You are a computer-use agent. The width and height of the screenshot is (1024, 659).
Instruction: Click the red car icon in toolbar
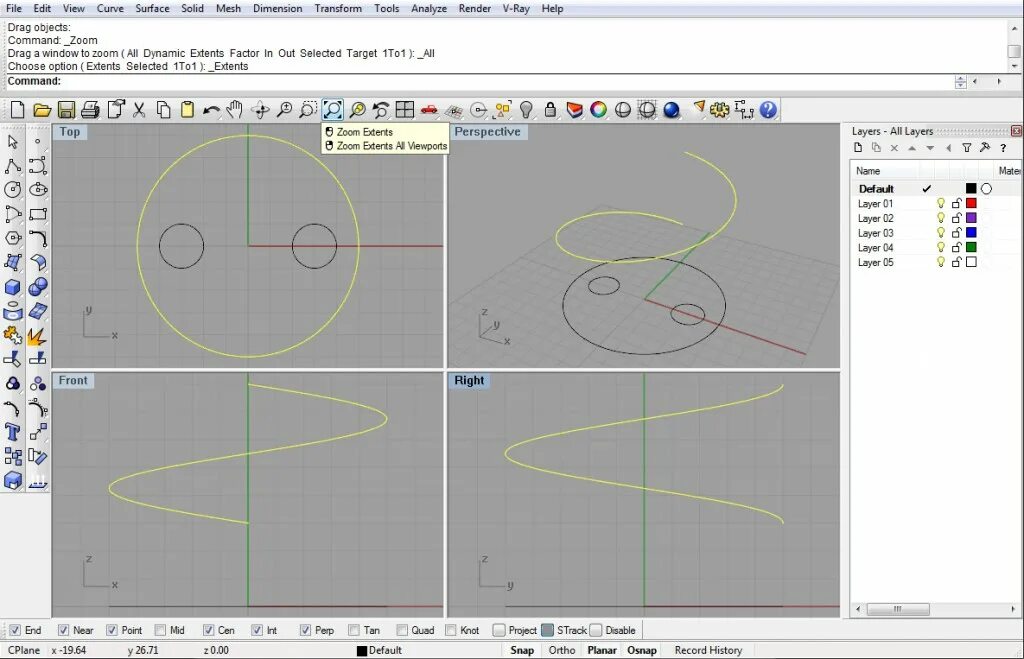point(429,110)
